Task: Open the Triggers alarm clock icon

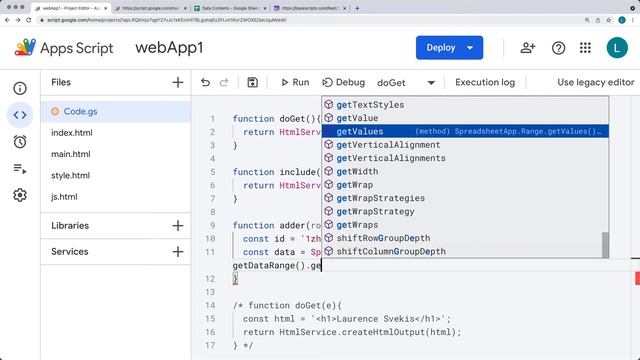Action: [x=20, y=142]
